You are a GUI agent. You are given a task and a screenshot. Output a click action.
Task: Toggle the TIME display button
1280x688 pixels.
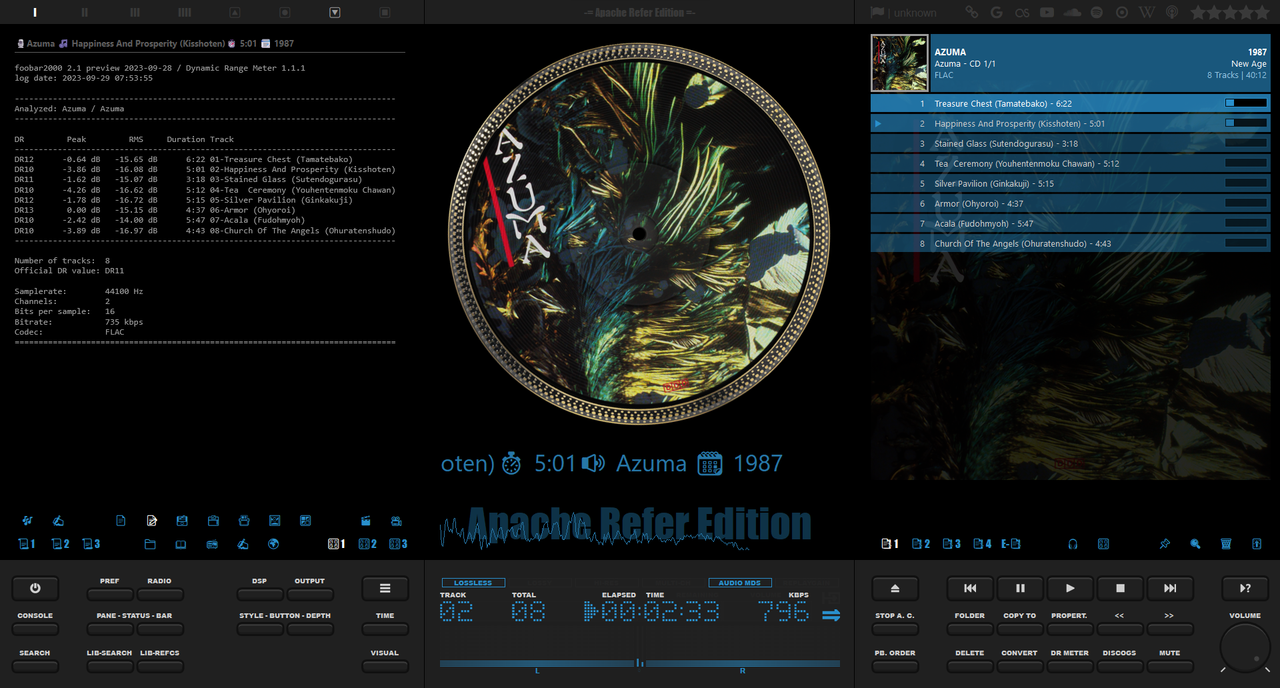[x=385, y=628]
